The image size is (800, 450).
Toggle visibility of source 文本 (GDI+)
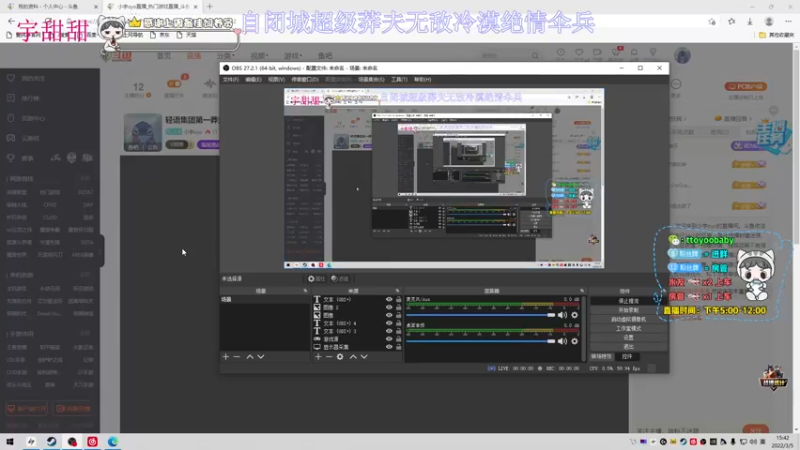point(389,299)
